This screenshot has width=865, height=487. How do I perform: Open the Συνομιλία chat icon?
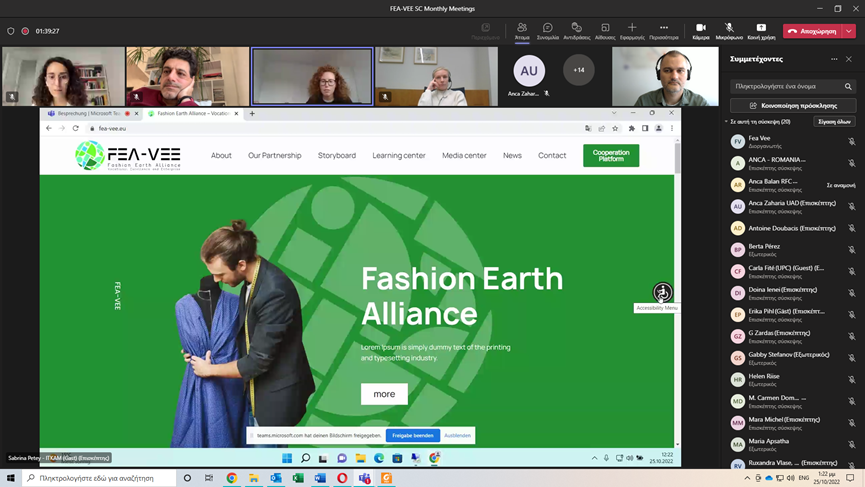click(547, 28)
